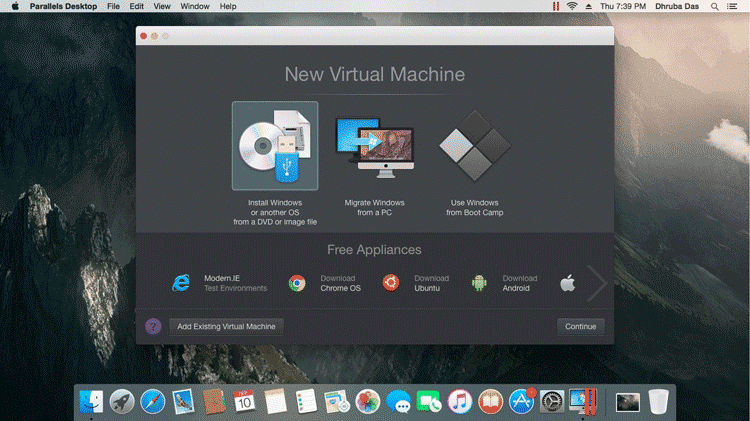Click the Download Android appliance

point(504,283)
